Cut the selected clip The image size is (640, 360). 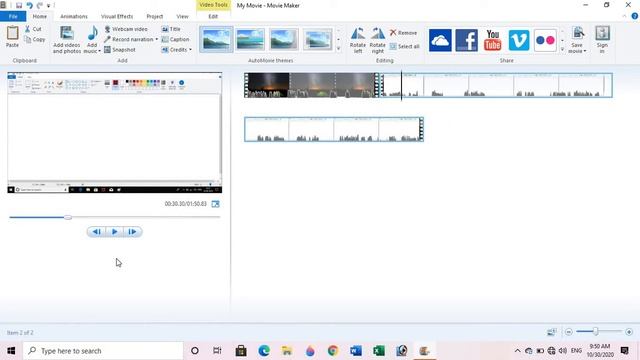click(x=33, y=29)
